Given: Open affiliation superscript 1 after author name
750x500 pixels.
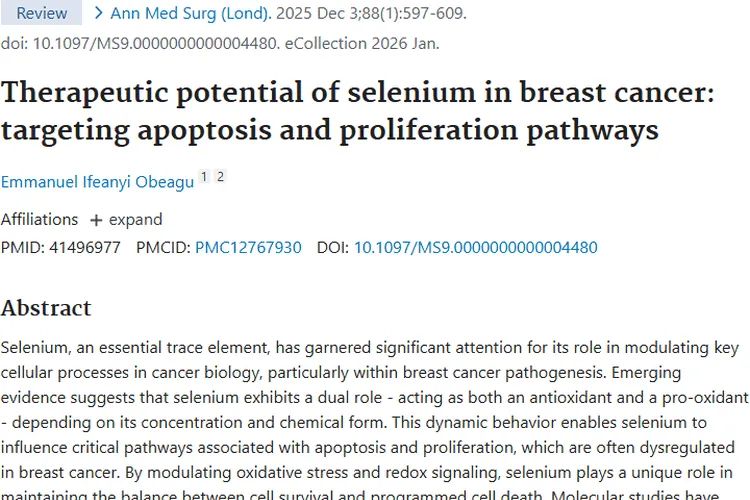Looking at the screenshot, I should (204, 177).
